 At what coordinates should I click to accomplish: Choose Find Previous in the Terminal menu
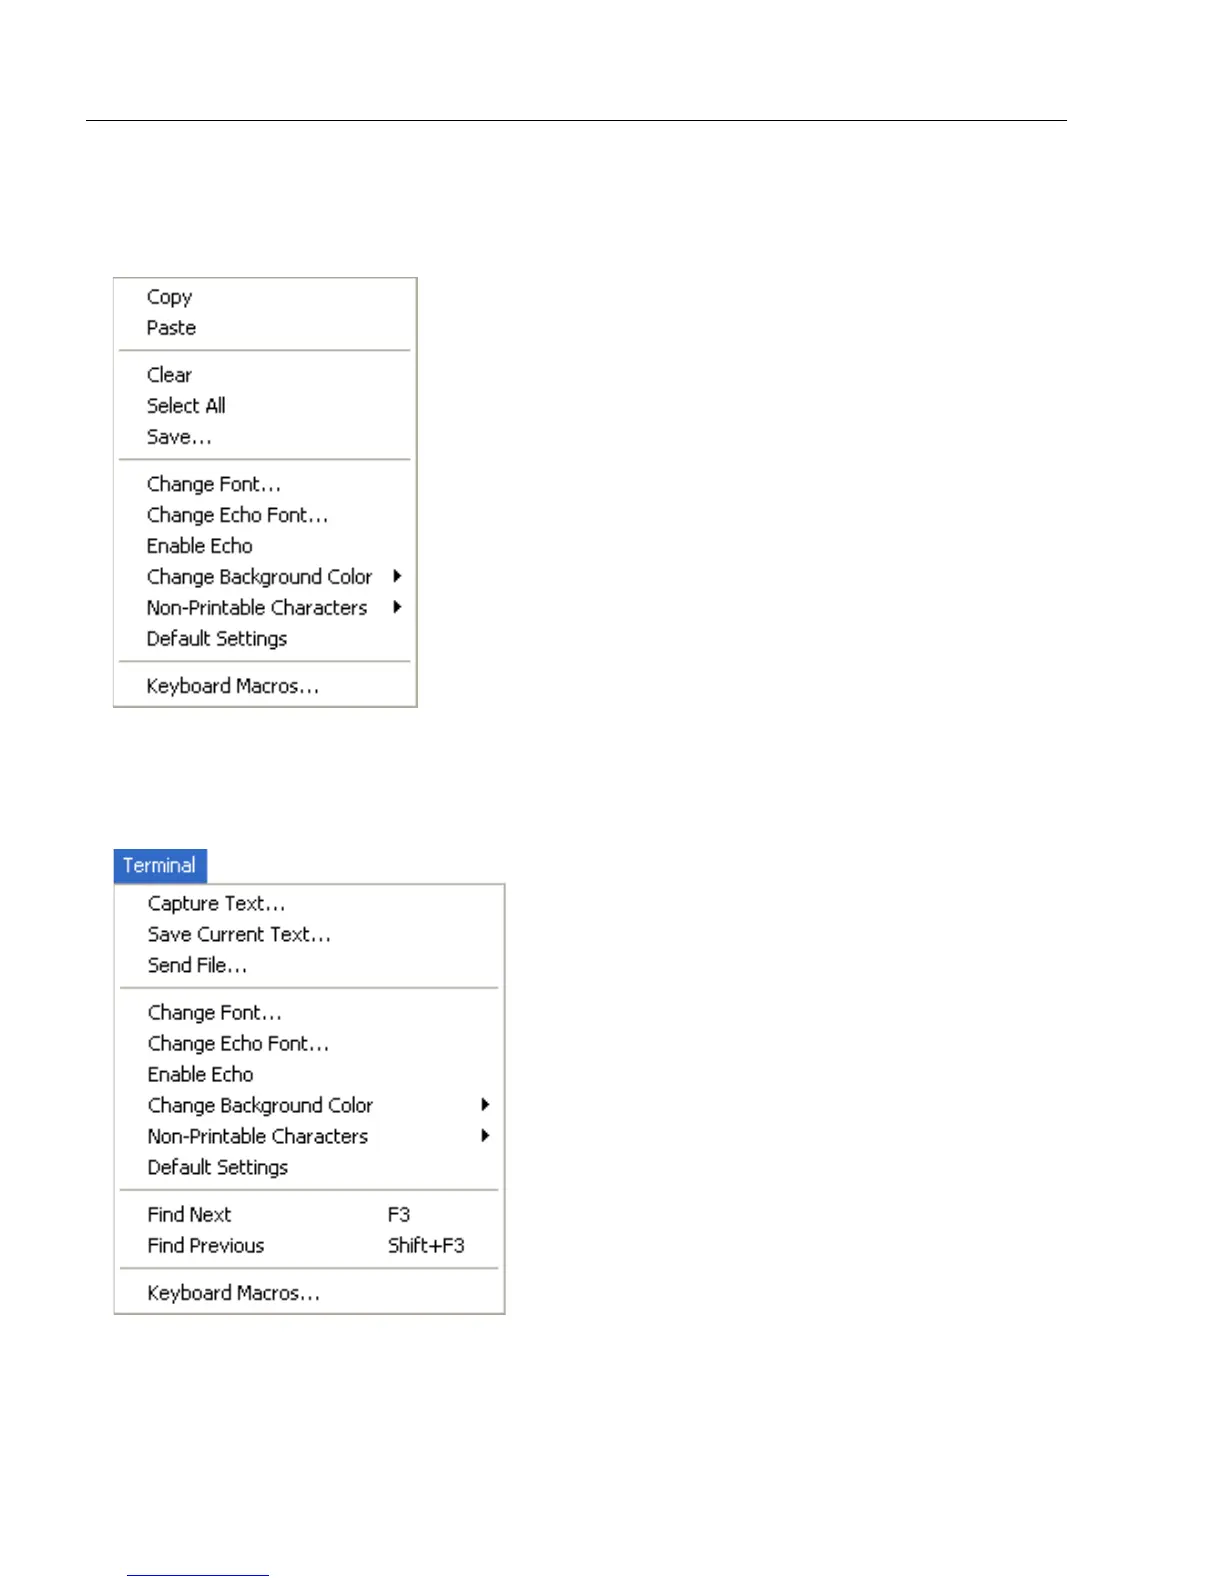click(x=206, y=1246)
